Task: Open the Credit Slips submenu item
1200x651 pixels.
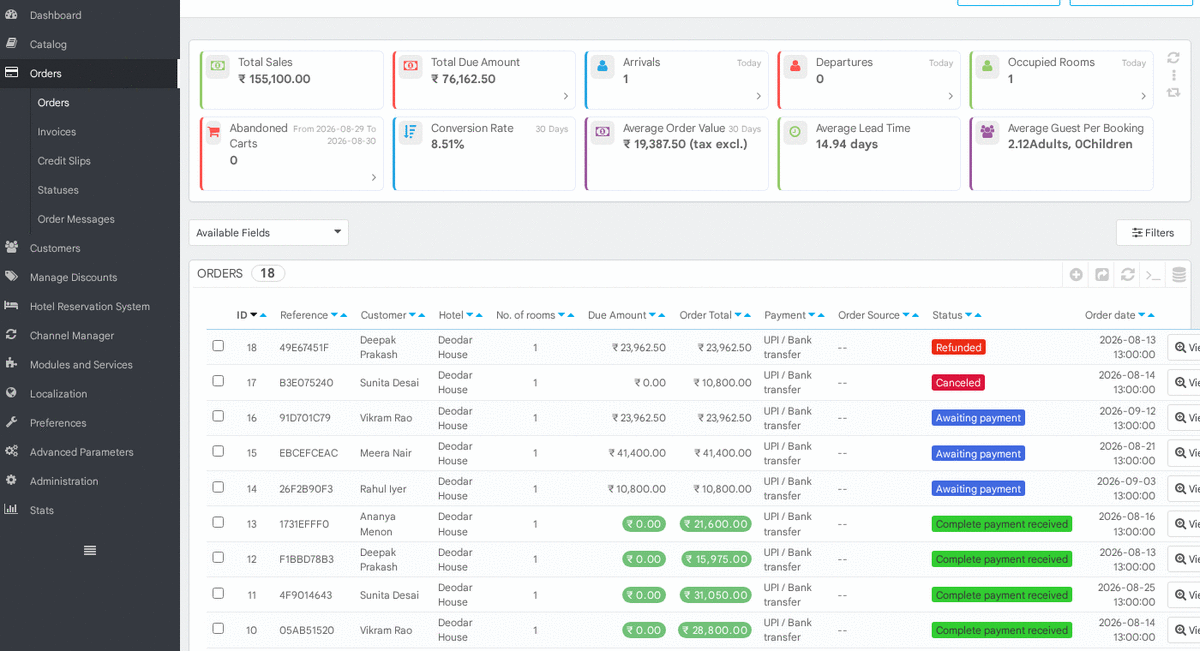Action: [x=64, y=160]
